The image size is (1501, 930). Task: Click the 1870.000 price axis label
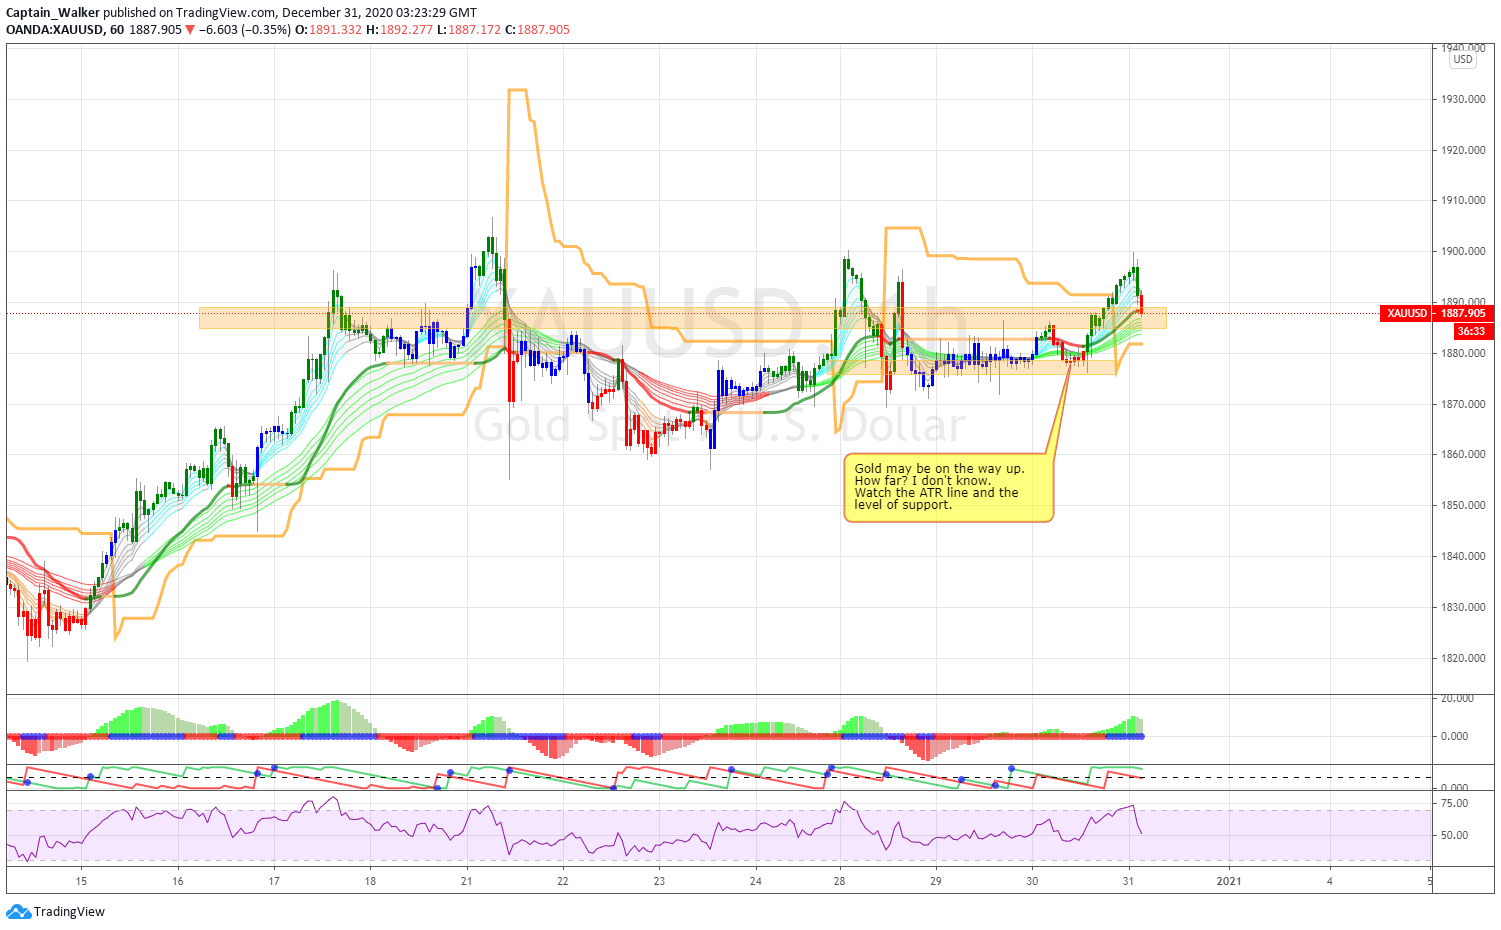tap(1462, 404)
